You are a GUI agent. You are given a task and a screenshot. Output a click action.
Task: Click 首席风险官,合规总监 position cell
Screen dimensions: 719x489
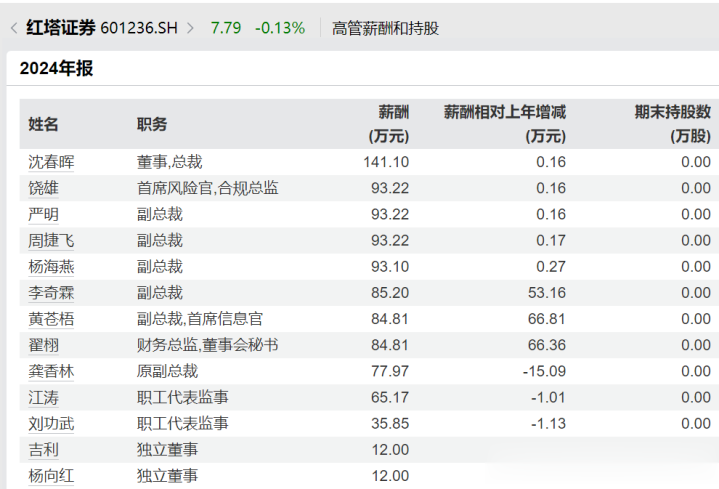tap(207, 188)
